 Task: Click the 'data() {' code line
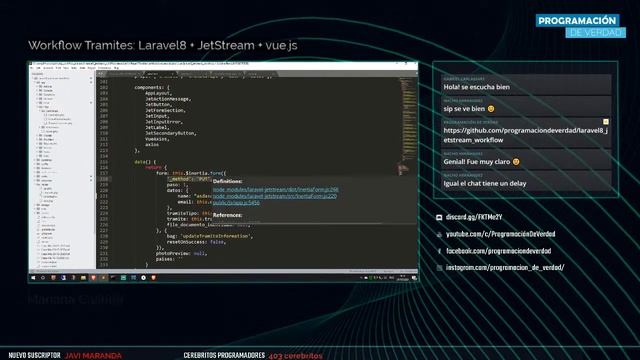pyautogui.click(x=145, y=162)
